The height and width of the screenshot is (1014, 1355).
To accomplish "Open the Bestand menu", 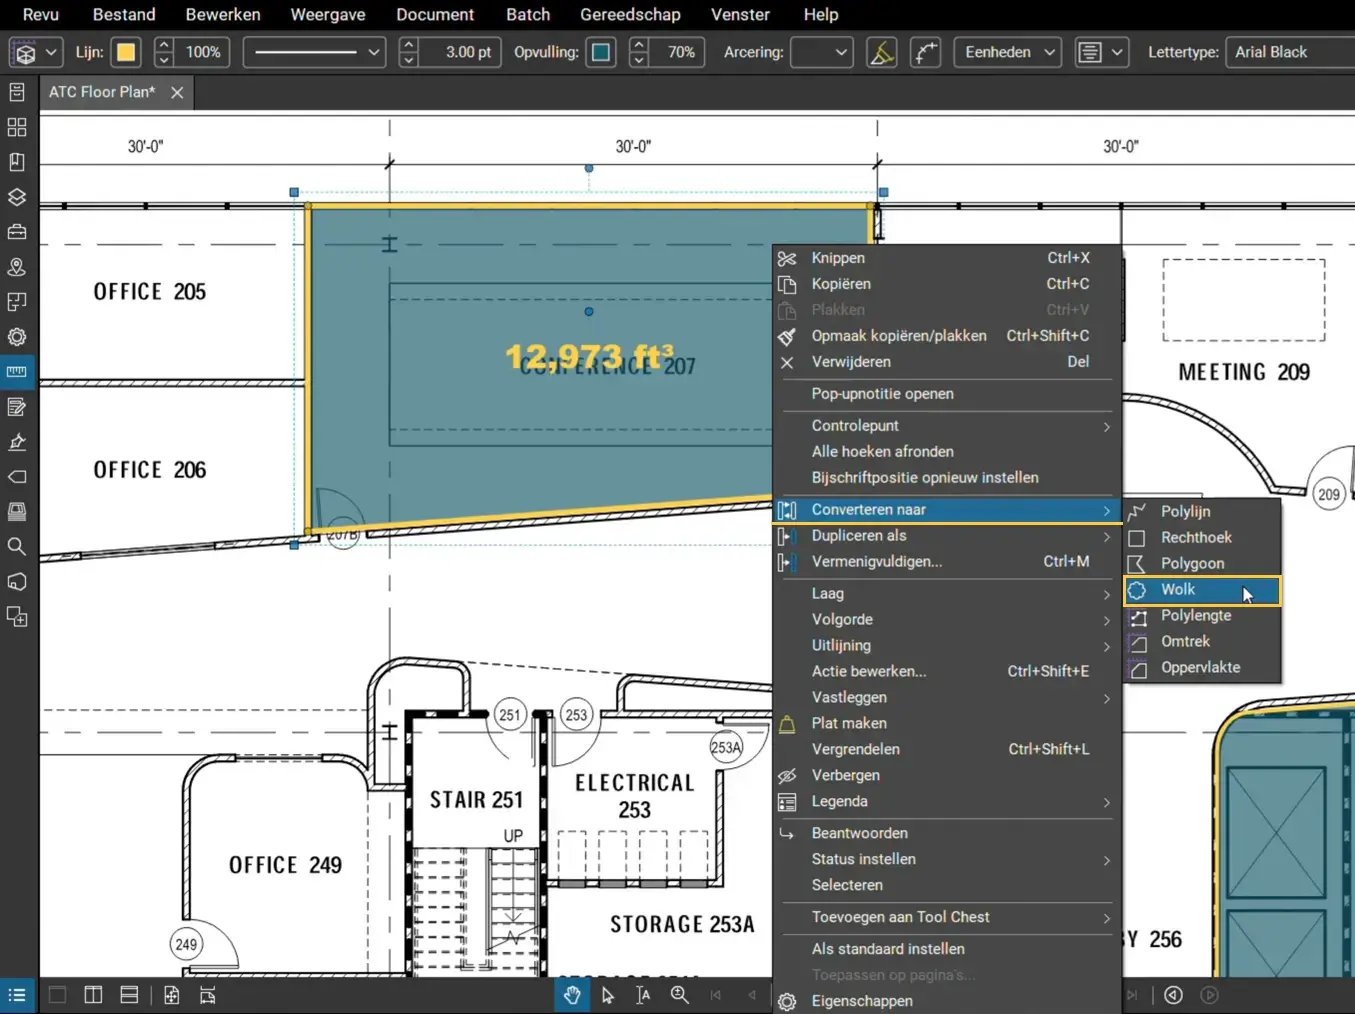I will [124, 14].
